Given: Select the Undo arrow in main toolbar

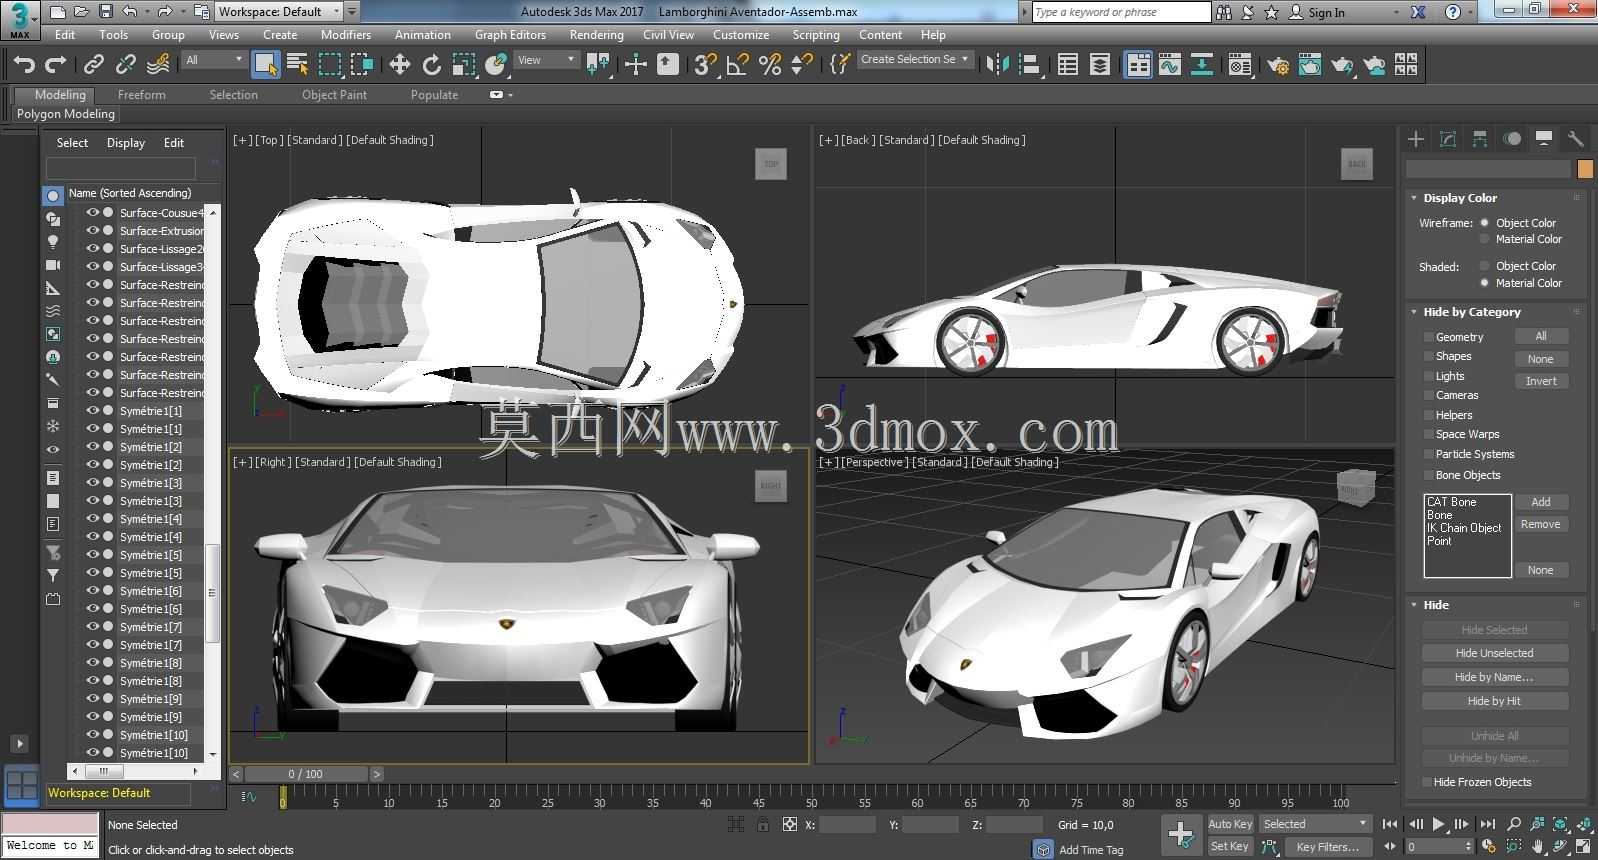Looking at the screenshot, I should 24,65.
